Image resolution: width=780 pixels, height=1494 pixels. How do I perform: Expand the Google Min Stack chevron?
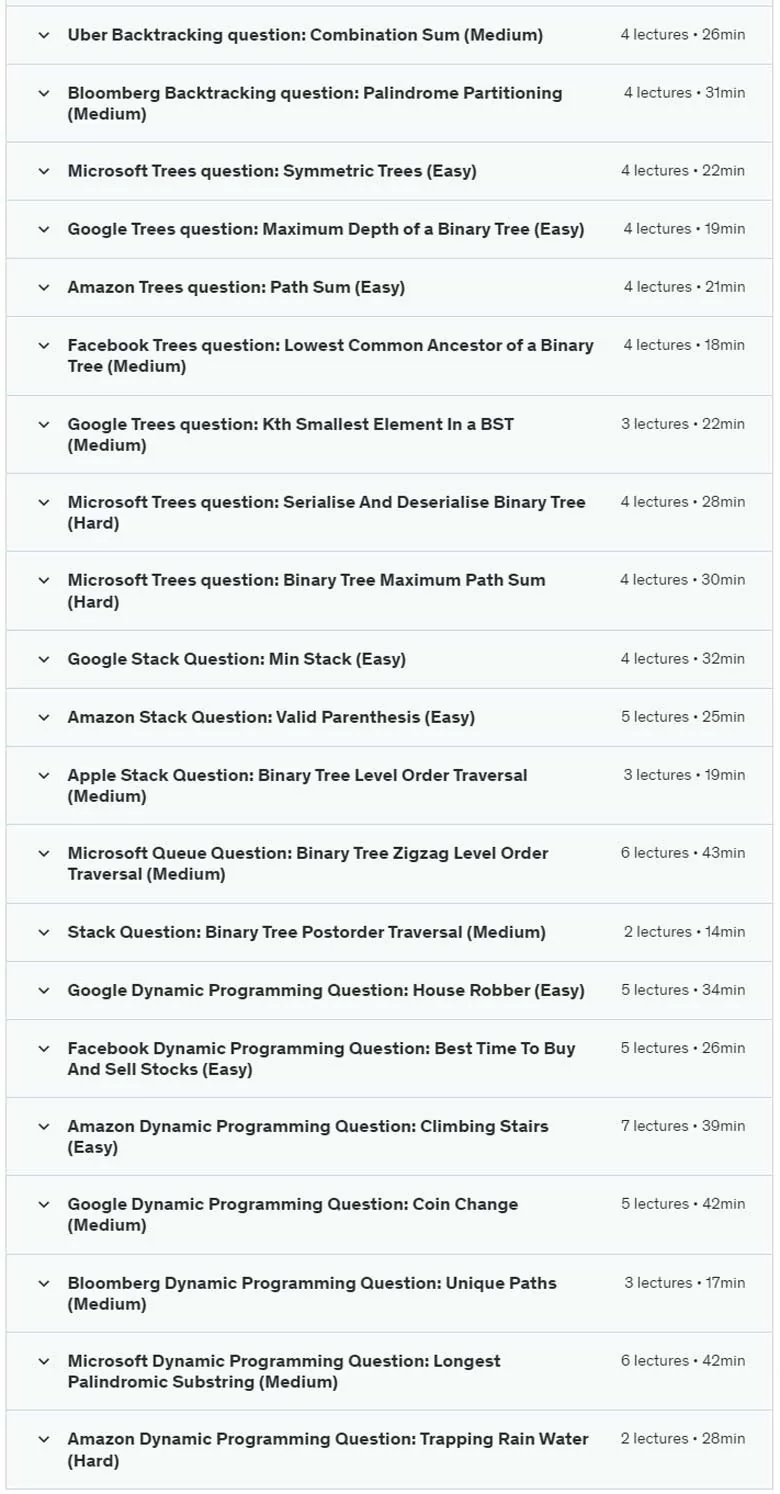tap(43, 659)
